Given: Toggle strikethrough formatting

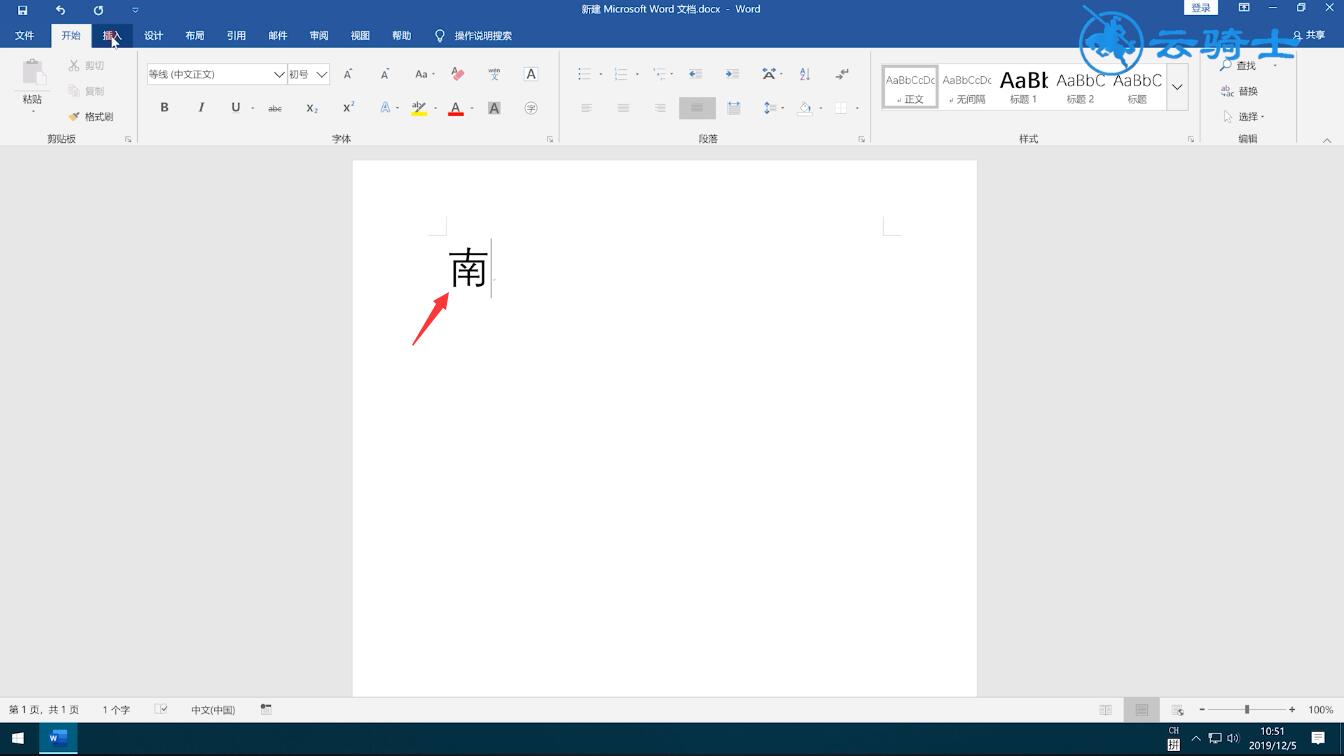Looking at the screenshot, I should 275,108.
